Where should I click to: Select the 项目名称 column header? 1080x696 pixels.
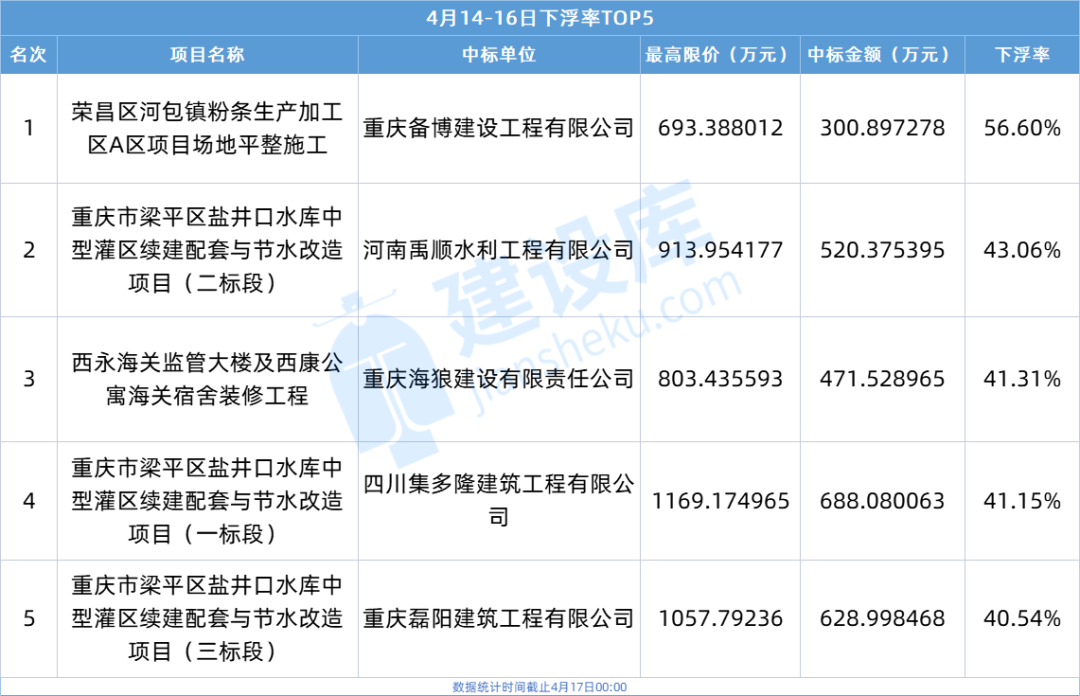(207, 55)
